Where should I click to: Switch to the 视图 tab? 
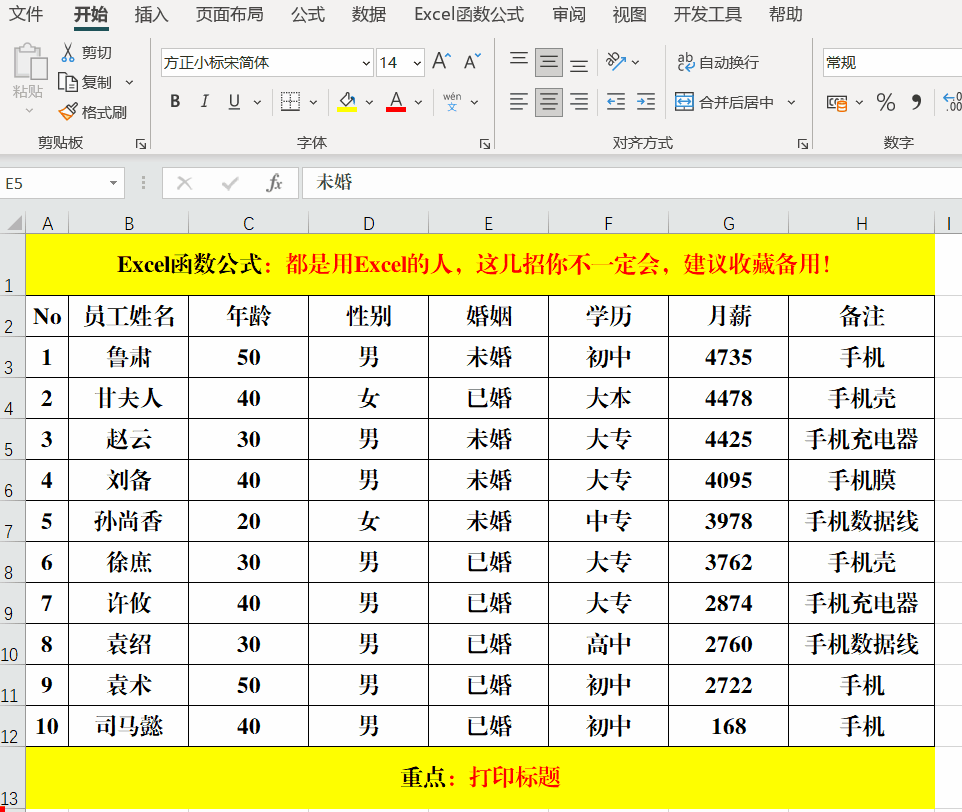tap(630, 14)
